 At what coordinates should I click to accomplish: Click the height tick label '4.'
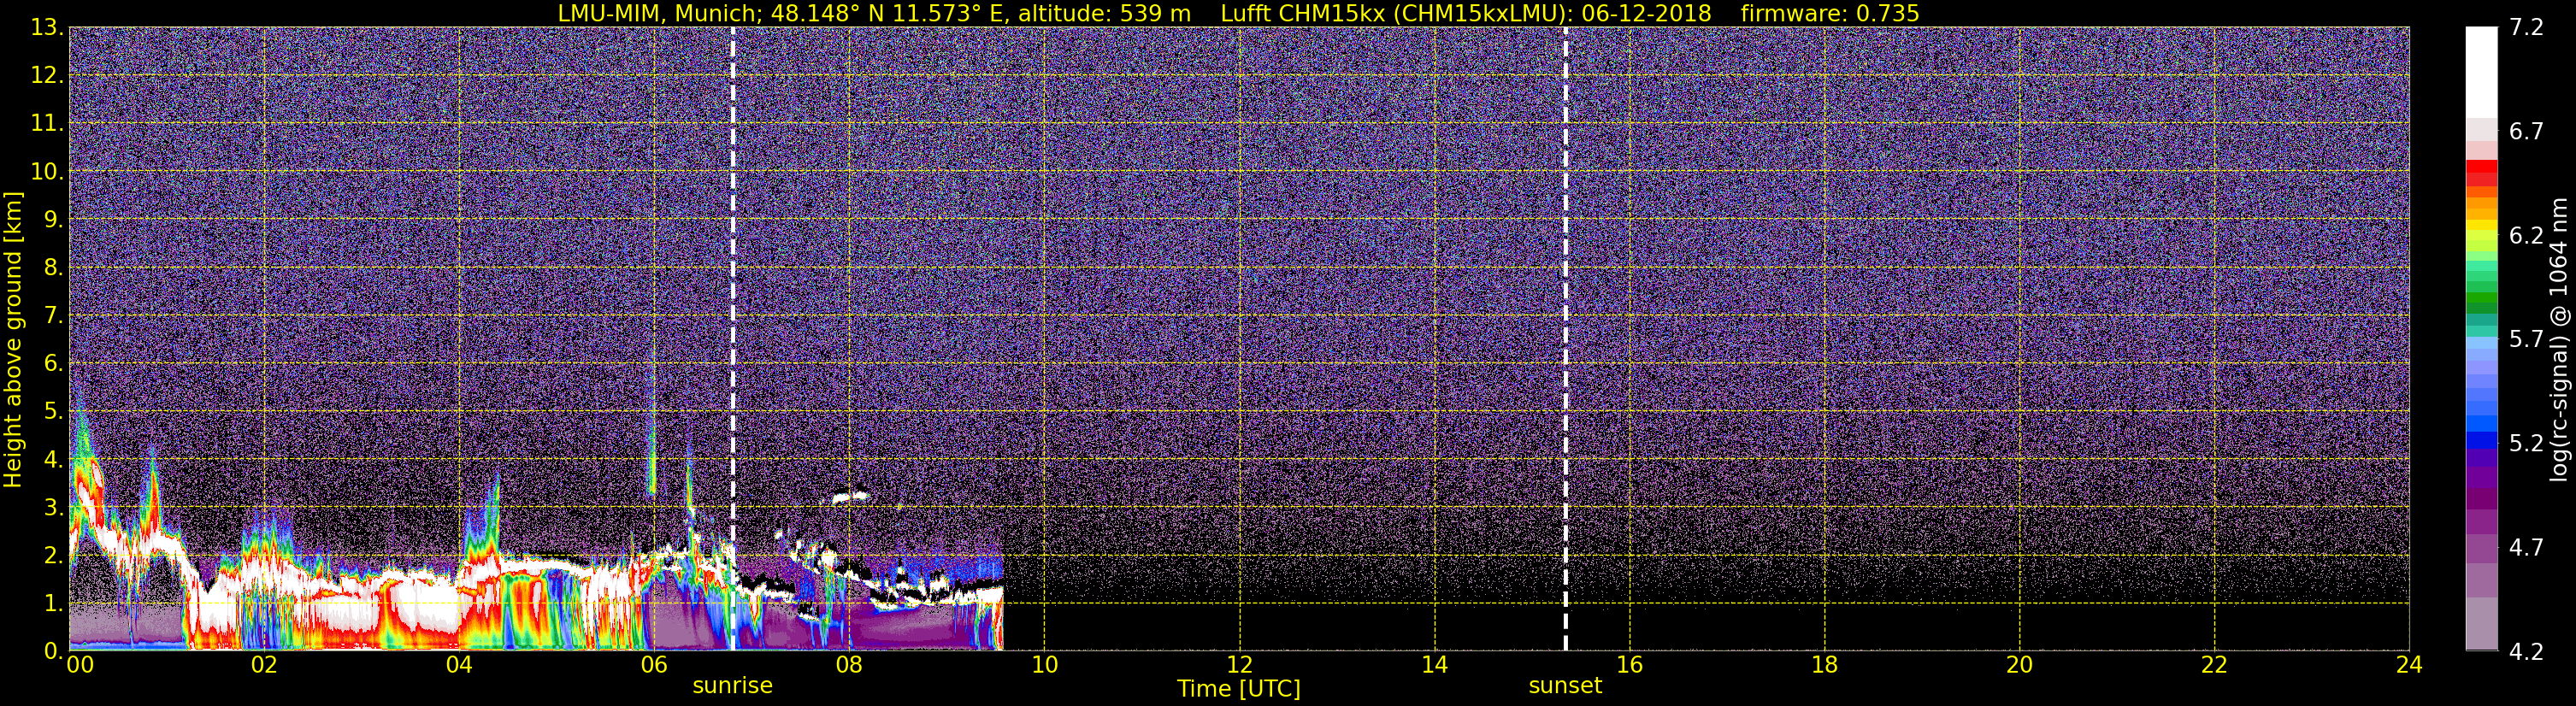[x=53, y=459]
